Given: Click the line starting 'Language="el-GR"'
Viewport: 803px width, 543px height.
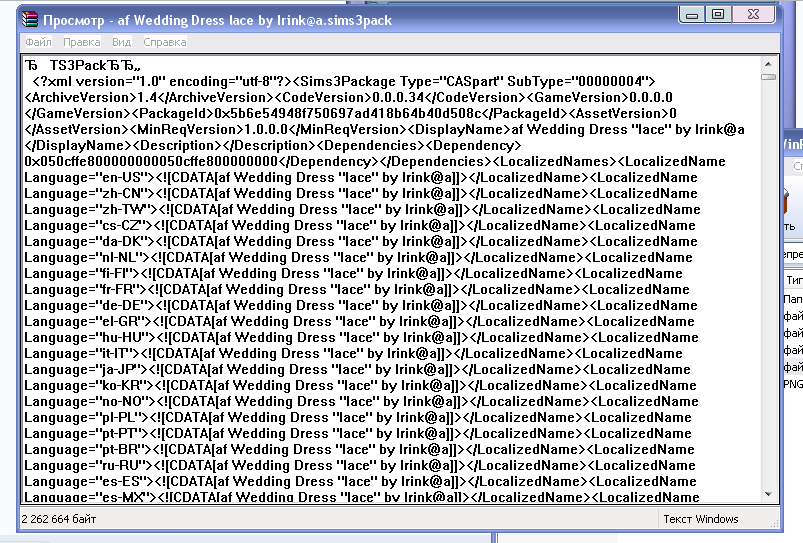Looking at the screenshot, I should coord(359,321).
